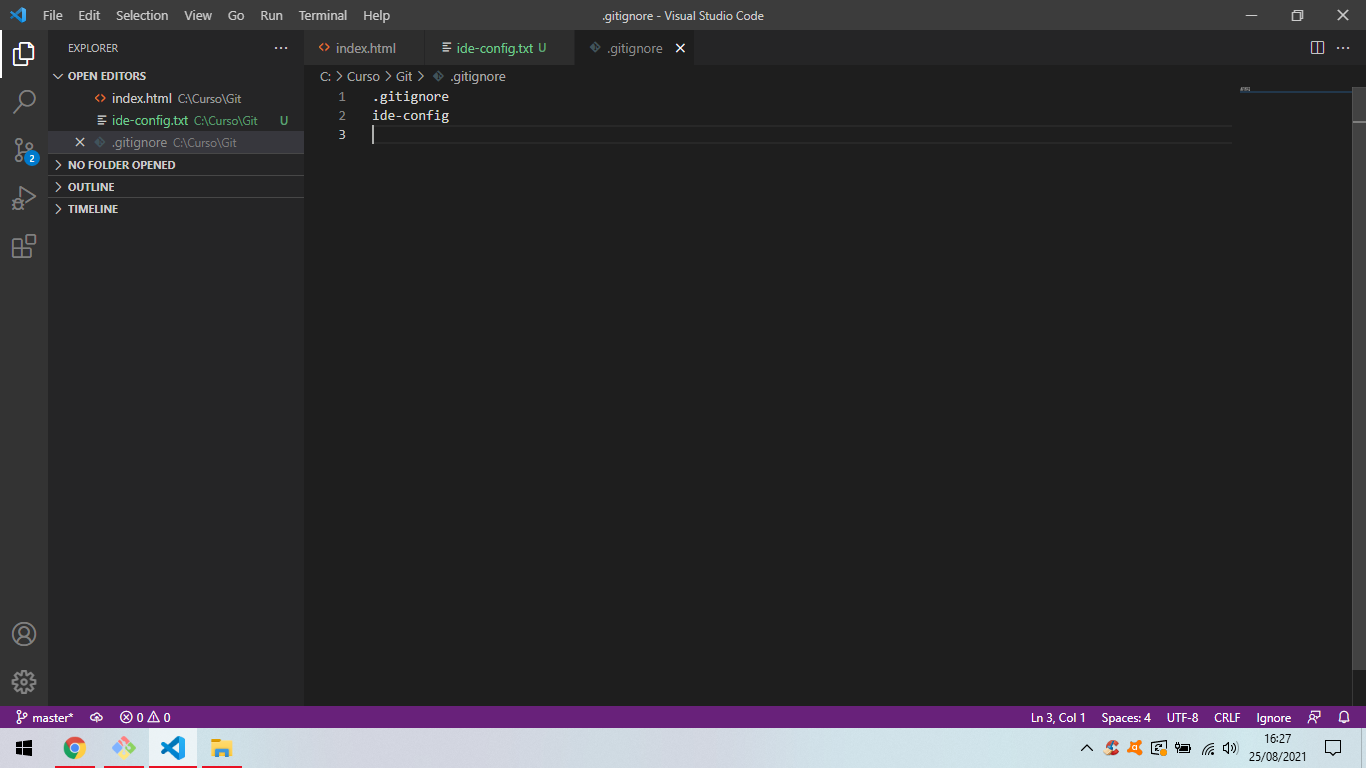Click the feedback icon in status bar
The height and width of the screenshot is (768, 1366).
click(1314, 717)
